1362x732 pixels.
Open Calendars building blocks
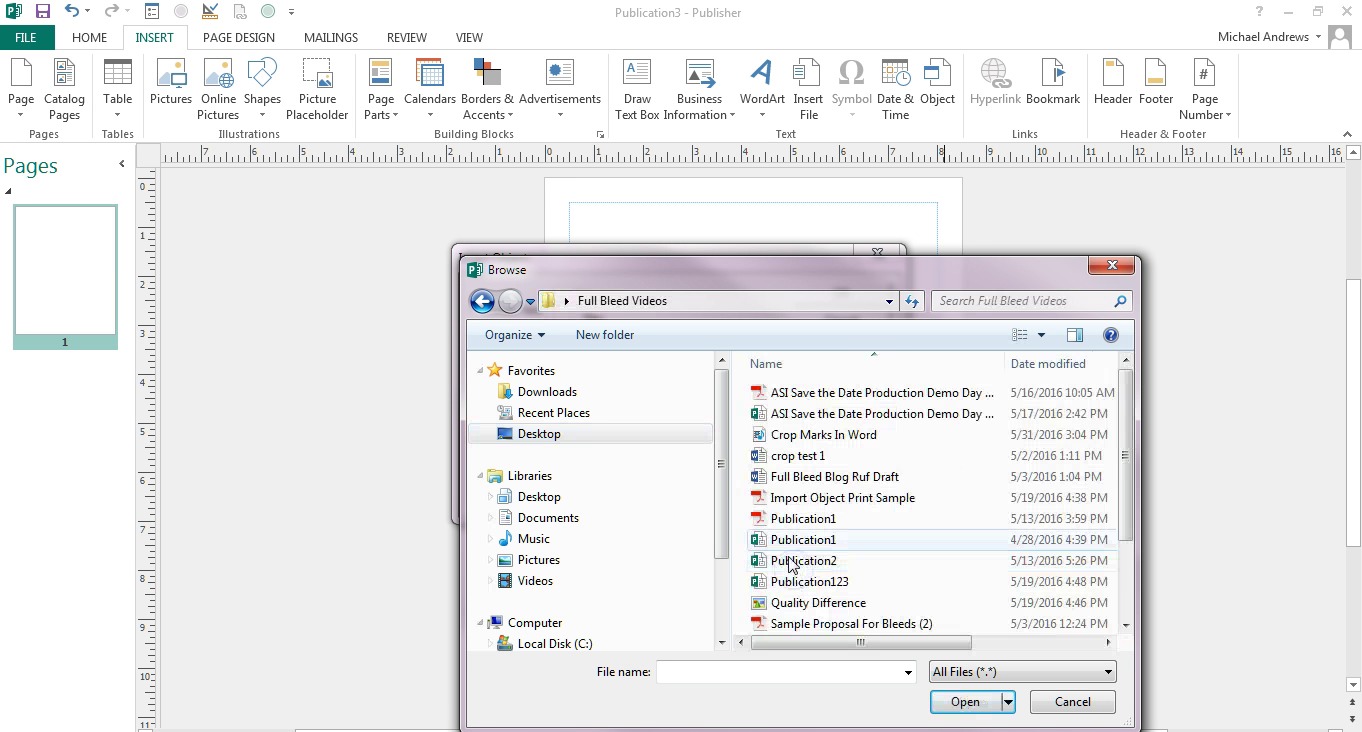click(x=430, y=90)
